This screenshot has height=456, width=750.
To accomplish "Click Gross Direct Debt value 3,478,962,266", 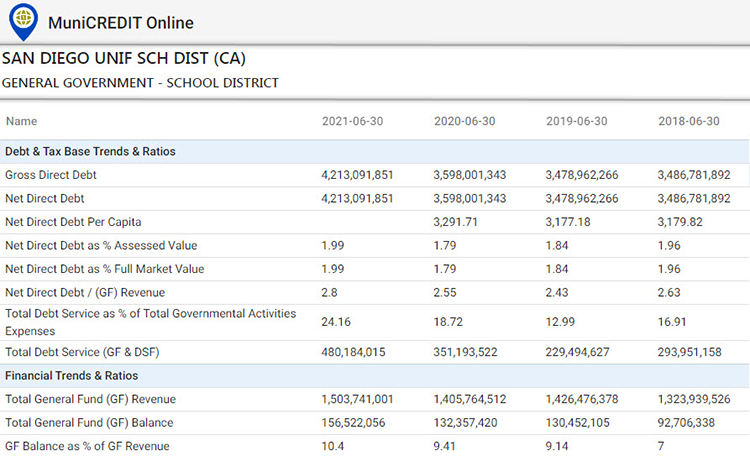I will (582, 175).
